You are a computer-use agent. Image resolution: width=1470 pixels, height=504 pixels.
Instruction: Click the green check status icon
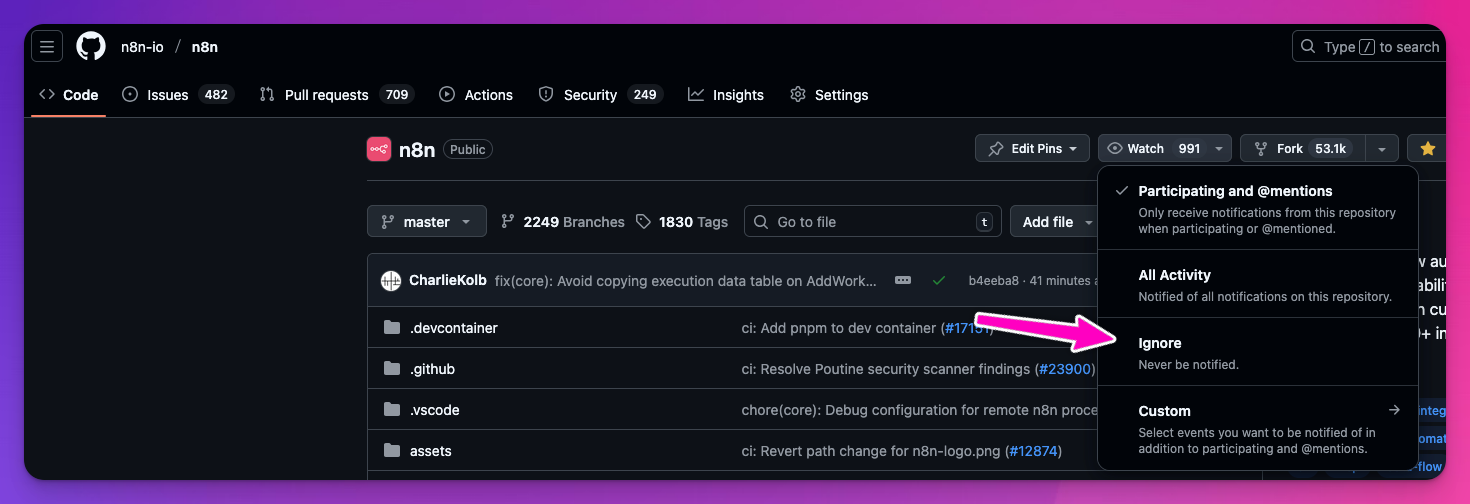[x=939, y=281]
